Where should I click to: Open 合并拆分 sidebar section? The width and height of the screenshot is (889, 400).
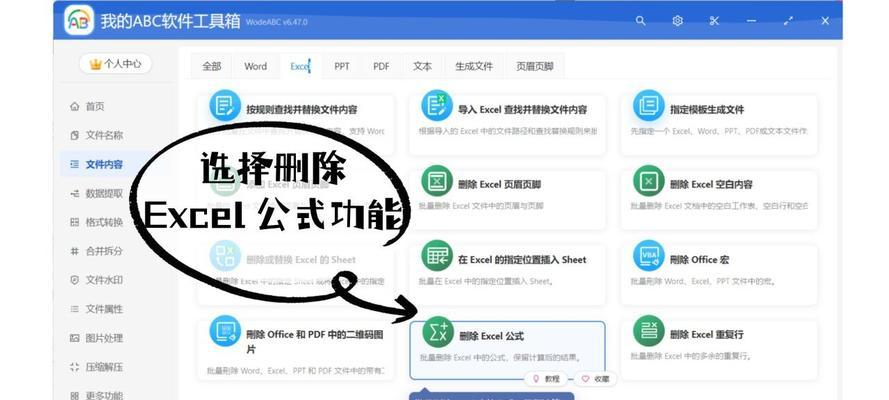[104, 251]
